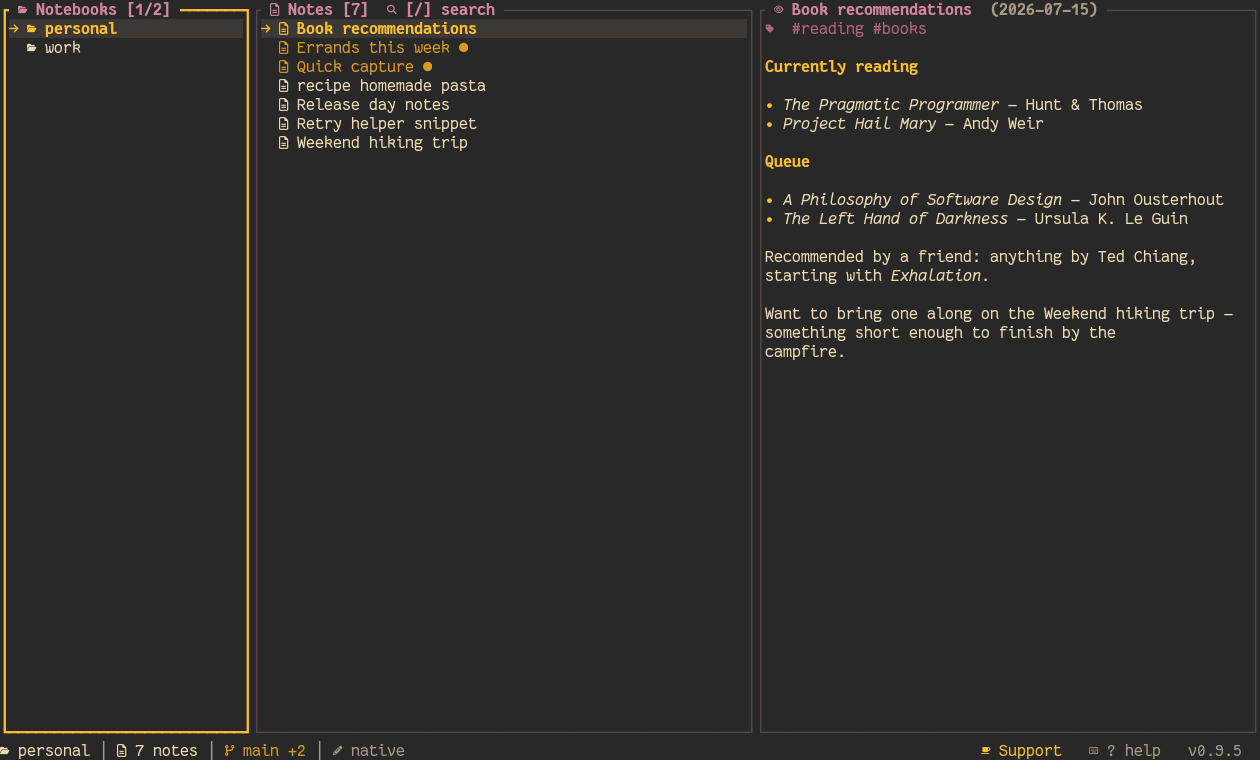1260x760 pixels.
Task: Click the note icon beside Book recommendations in the list
Action: [x=284, y=29]
